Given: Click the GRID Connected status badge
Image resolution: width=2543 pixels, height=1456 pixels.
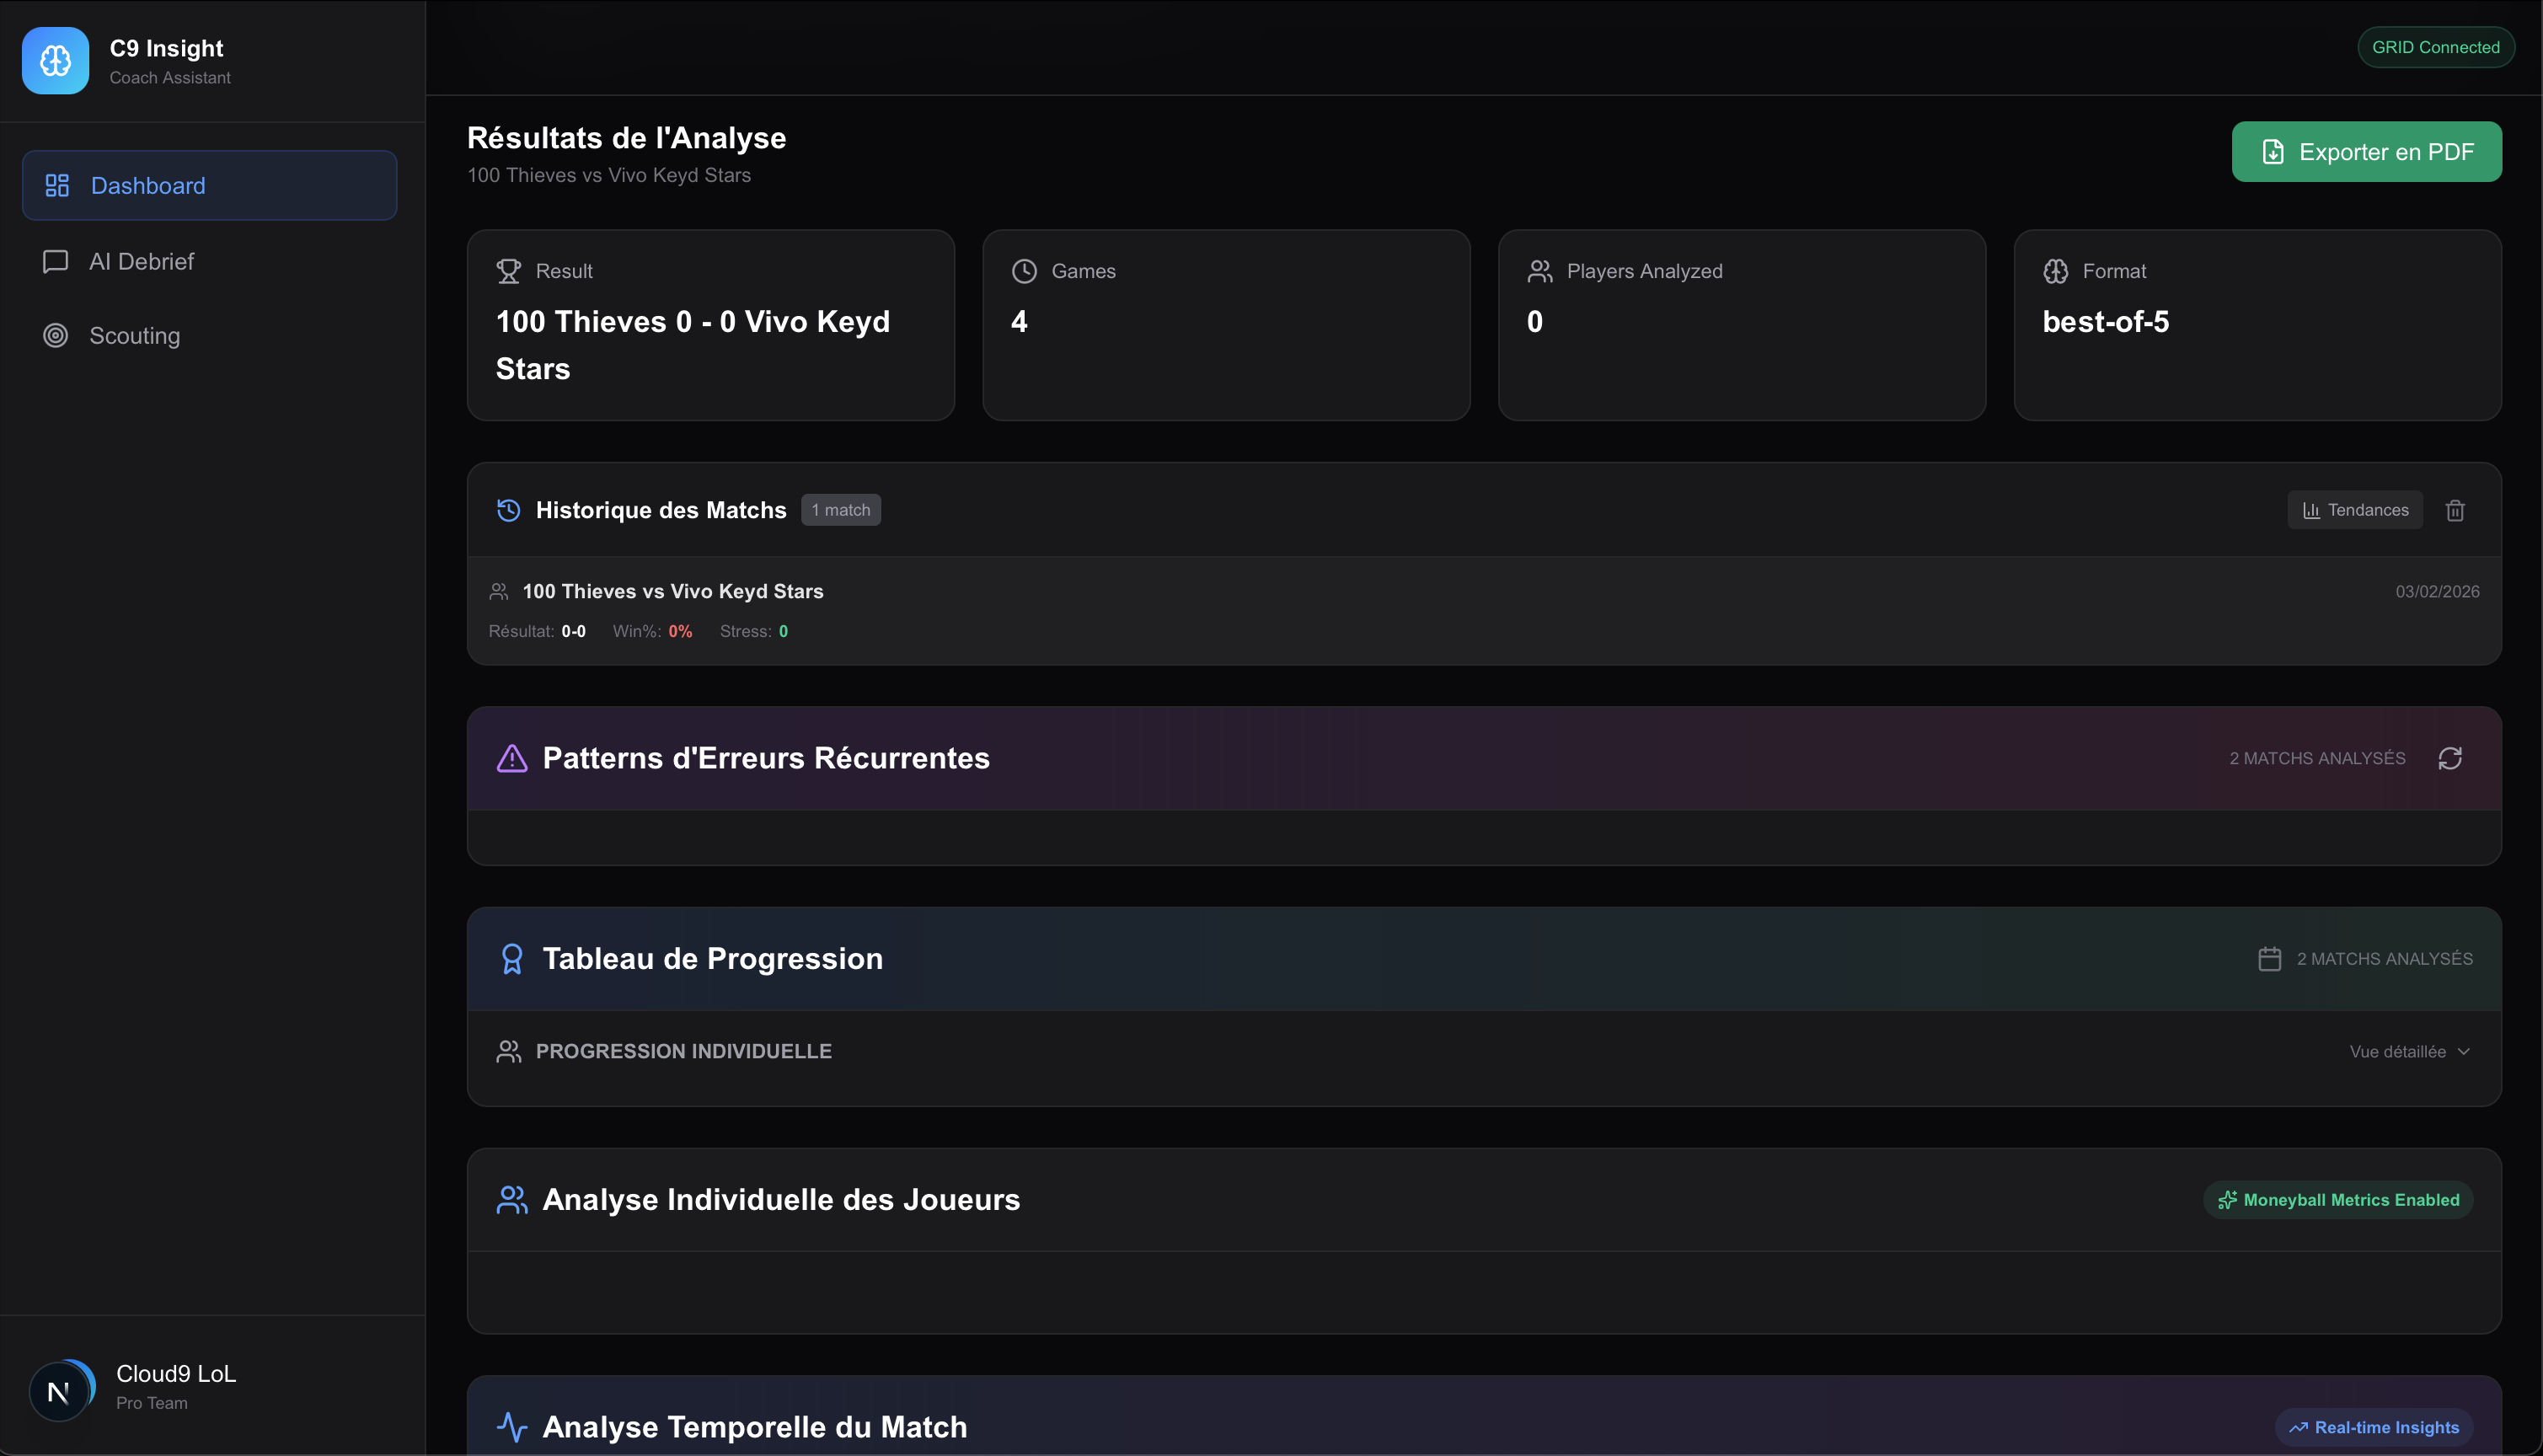Looking at the screenshot, I should click(x=2435, y=47).
